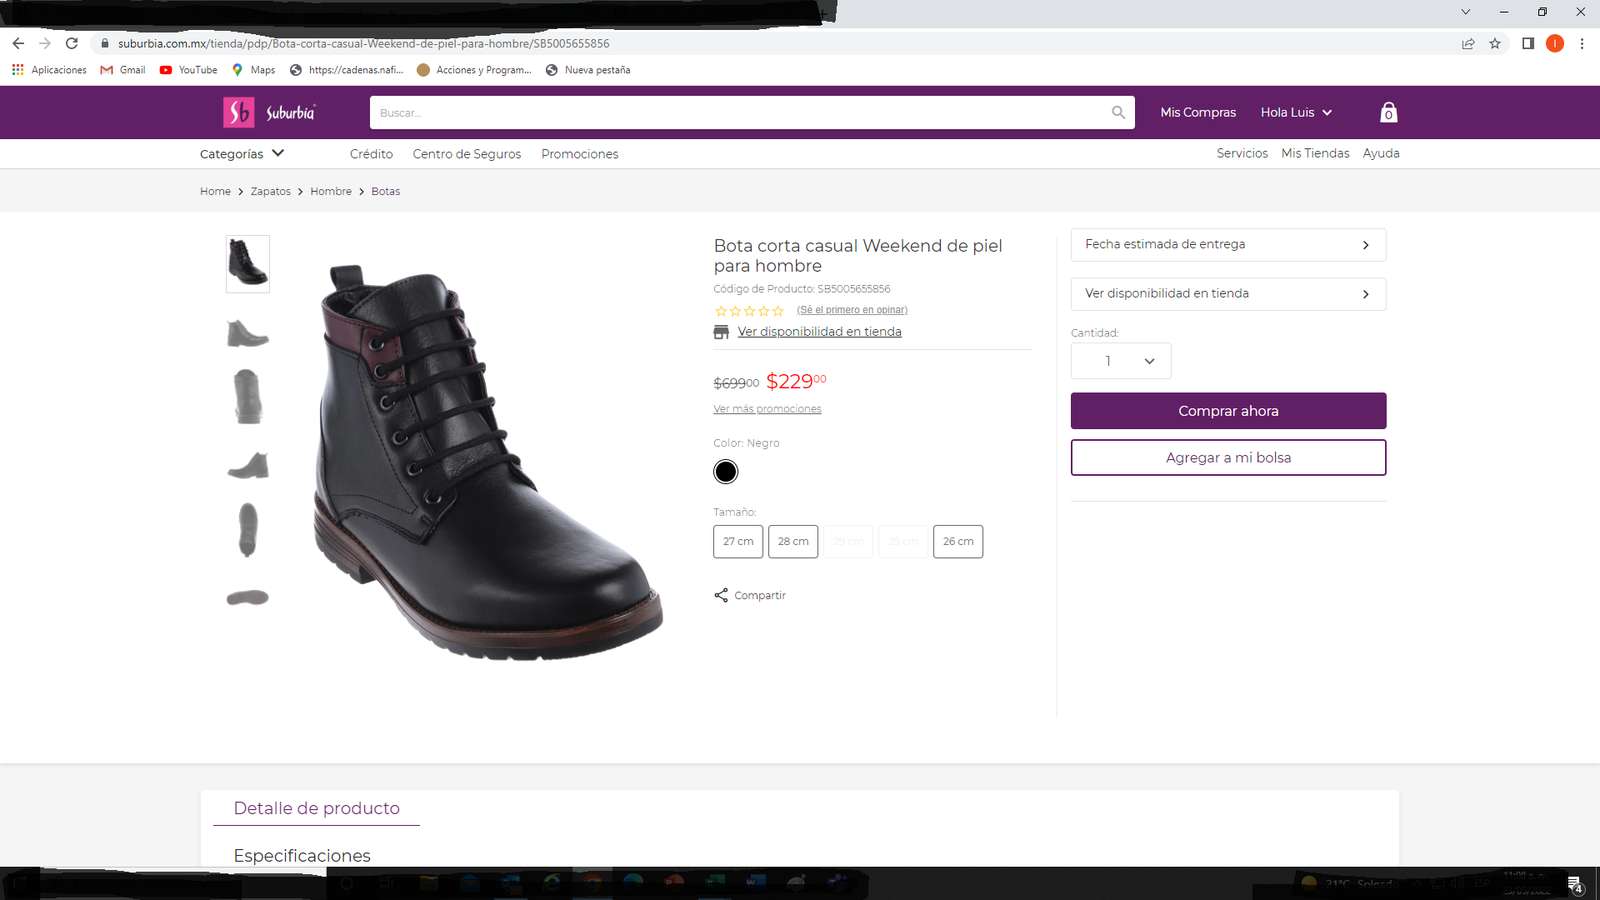Open the Cantidad quantity dropdown
The height and width of the screenshot is (900, 1600).
[x=1121, y=361]
